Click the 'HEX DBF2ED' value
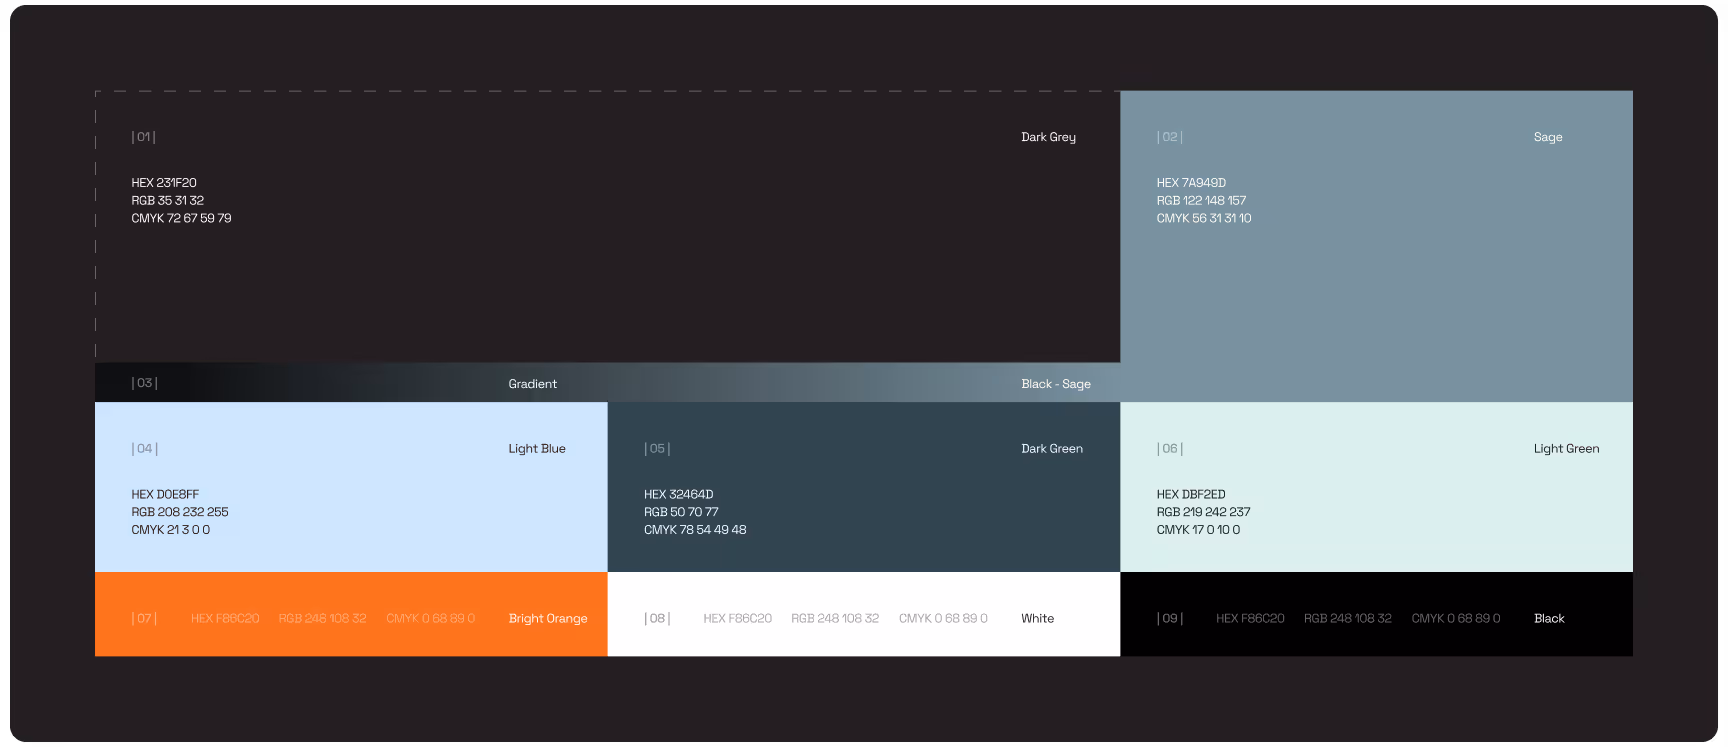The height and width of the screenshot is (747, 1728). (1191, 495)
